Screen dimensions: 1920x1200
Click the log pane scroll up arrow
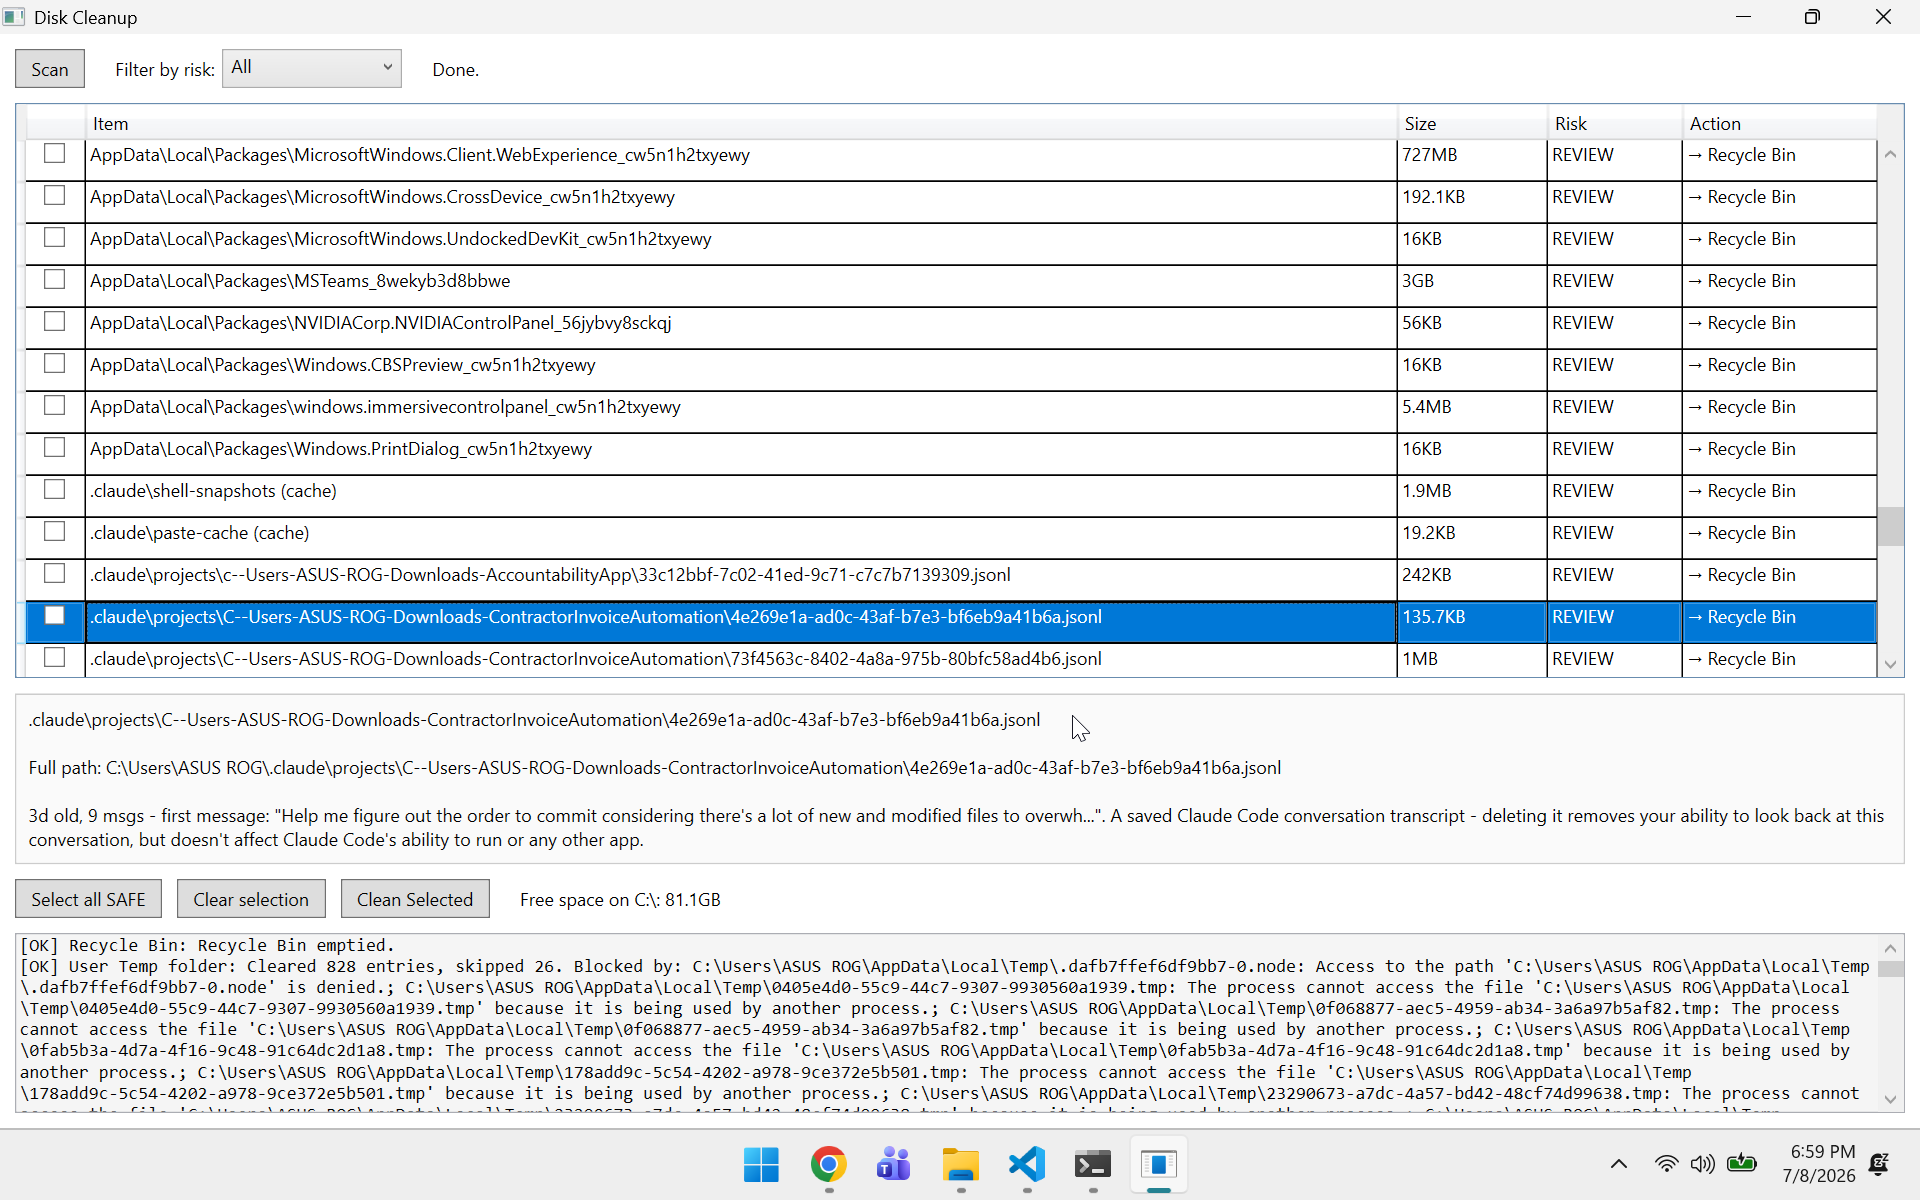pyautogui.click(x=1890, y=948)
